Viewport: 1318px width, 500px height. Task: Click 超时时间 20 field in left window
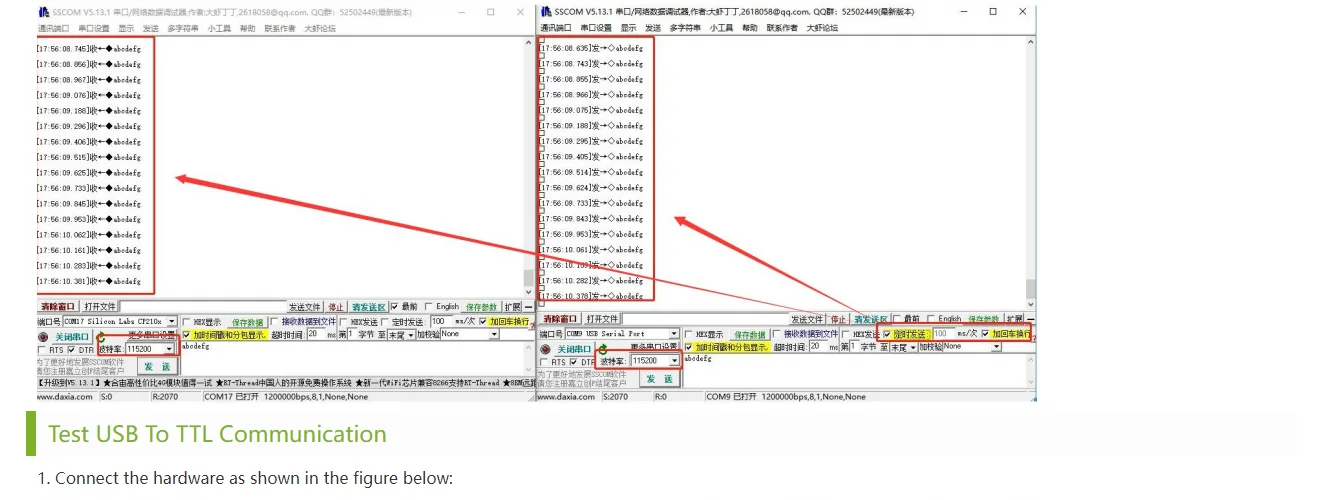coord(316,334)
